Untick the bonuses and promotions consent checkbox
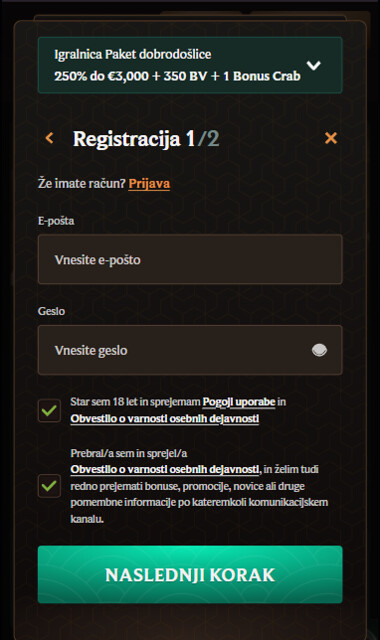The height and width of the screenshot is (640, 380). [49, 486]
